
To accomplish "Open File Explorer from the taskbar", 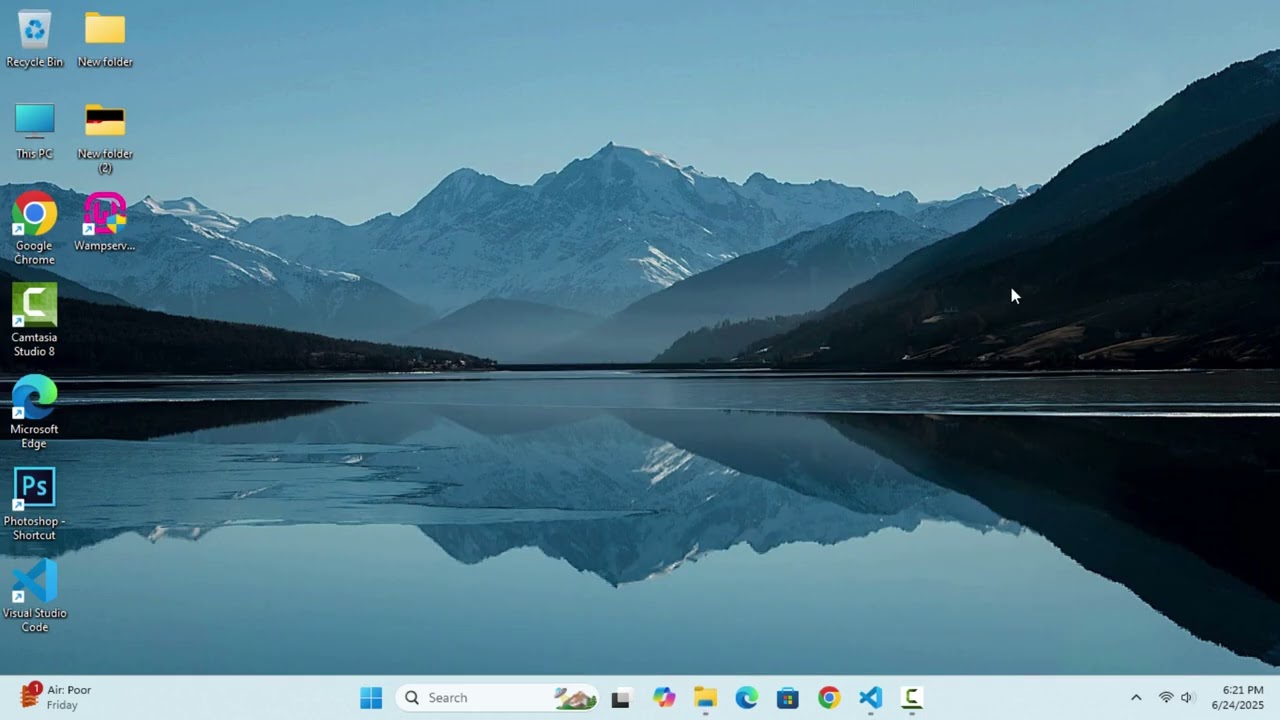I will point(706,698).
